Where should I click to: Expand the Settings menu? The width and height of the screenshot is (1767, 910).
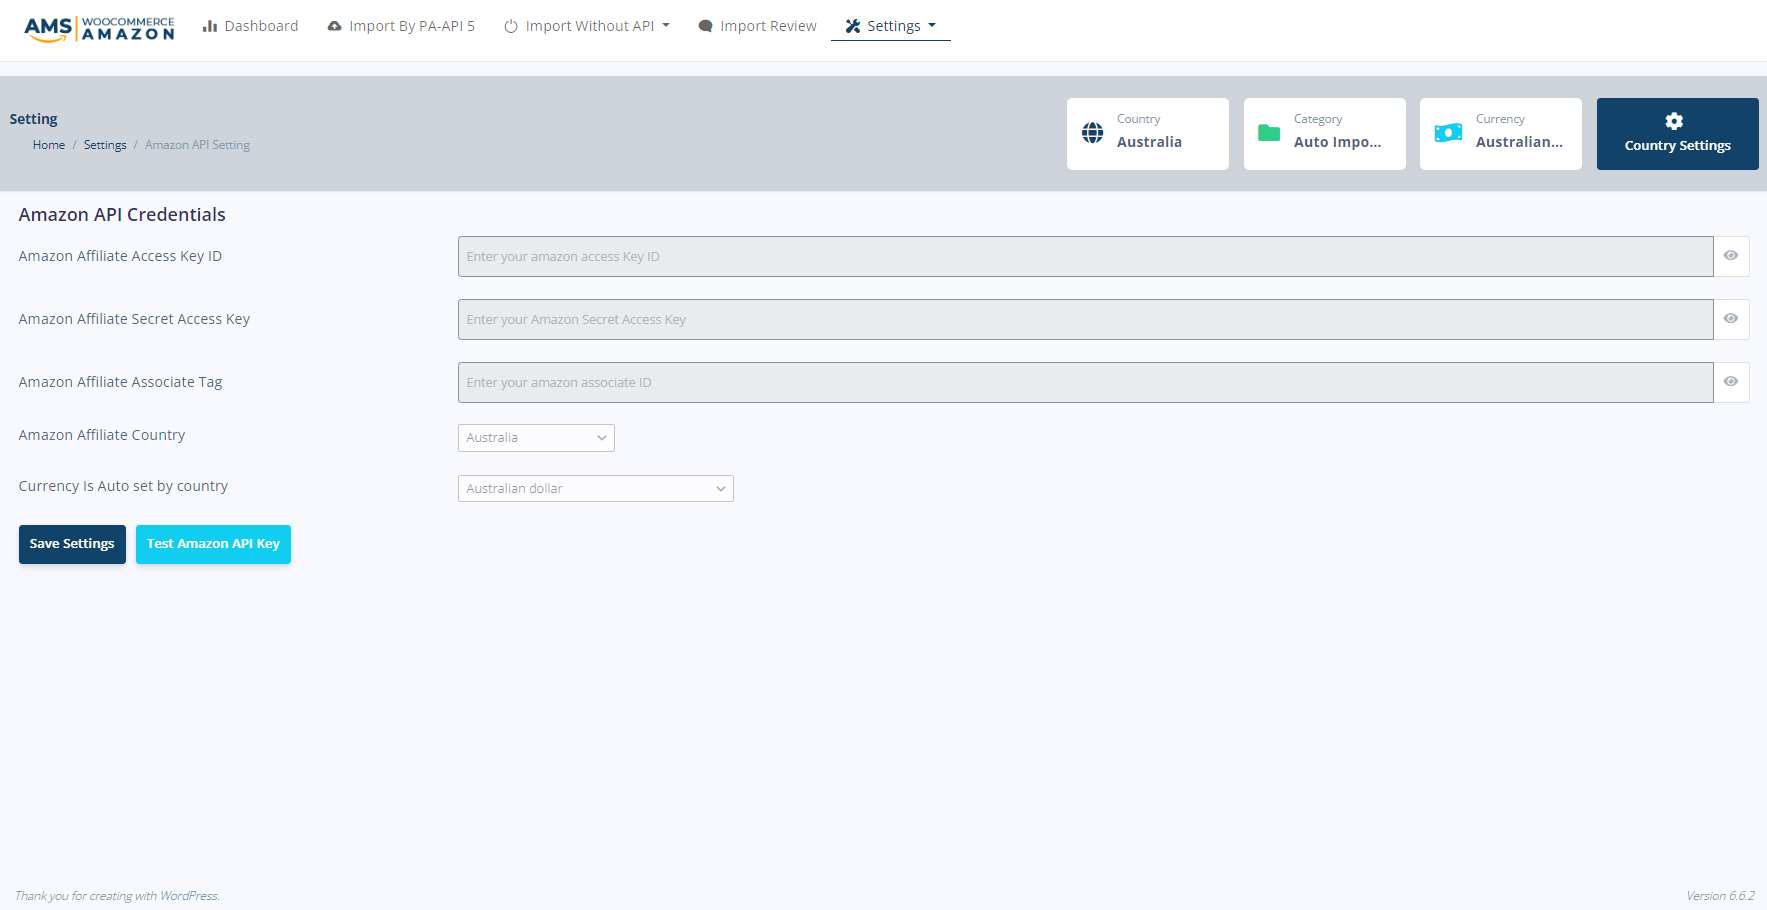pyautogui.click(x=891, y=26)
